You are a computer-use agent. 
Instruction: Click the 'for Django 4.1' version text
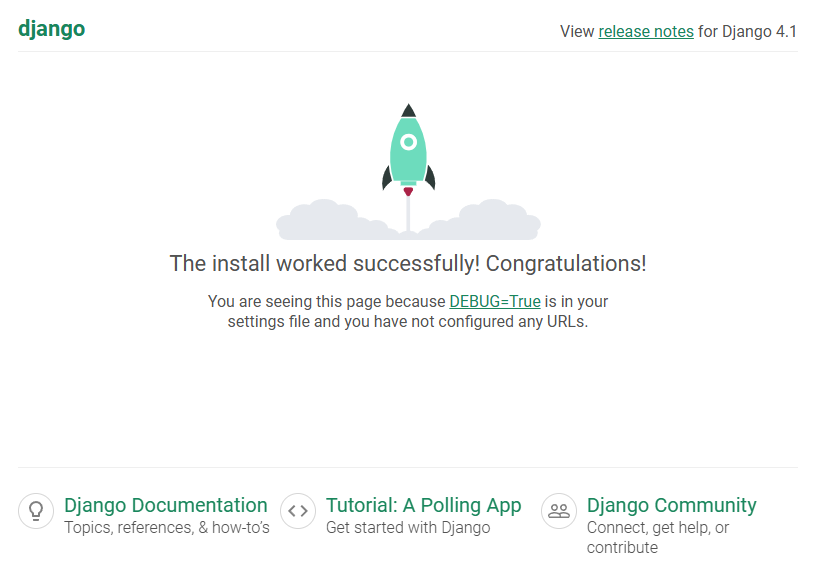click(748, 31)
